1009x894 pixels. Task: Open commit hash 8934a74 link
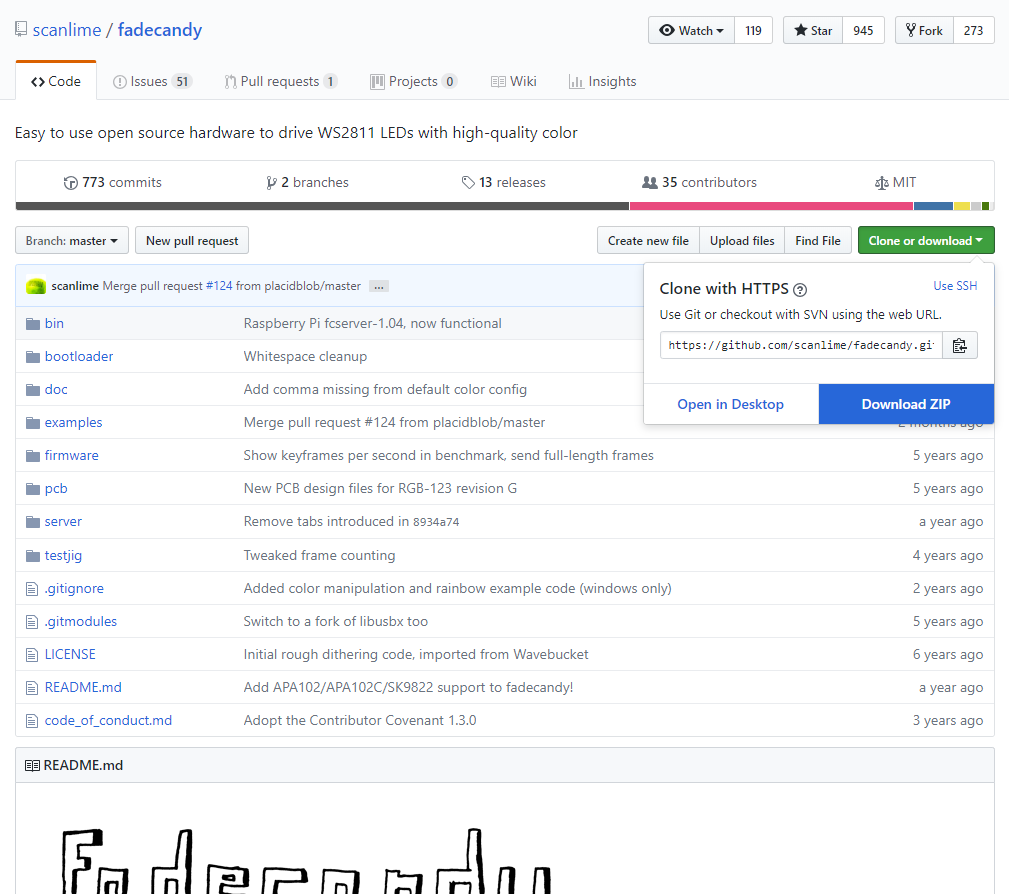436,522
